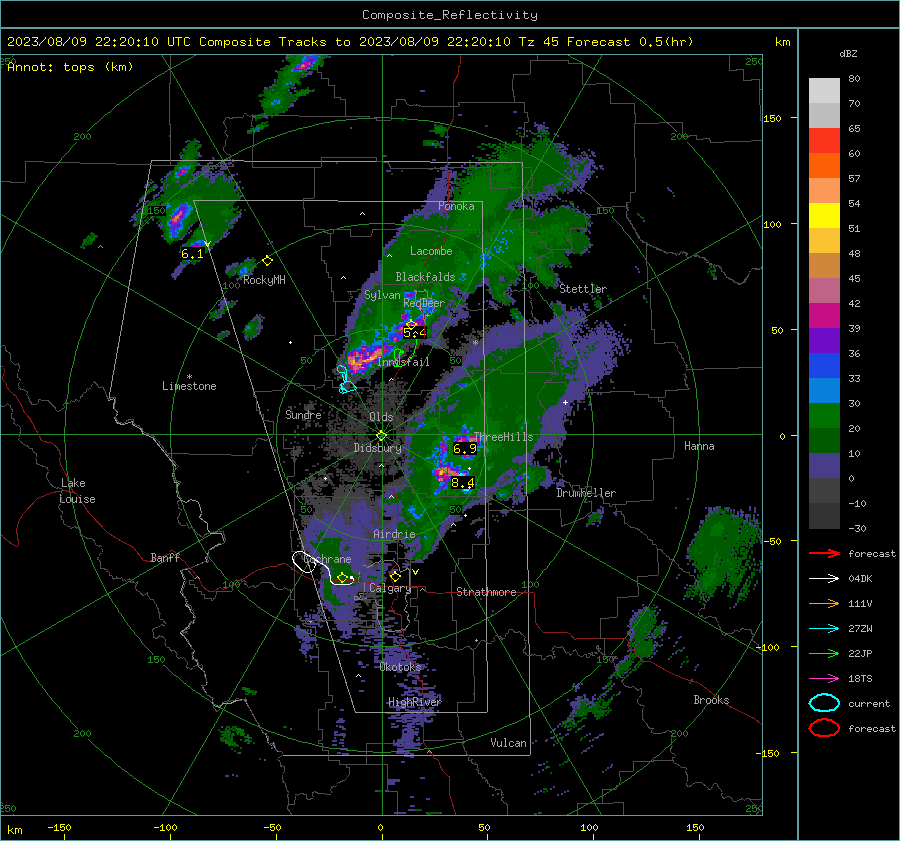900x841 pixels.
Task: Click the Vulcan city label
Action: point(508,743)
